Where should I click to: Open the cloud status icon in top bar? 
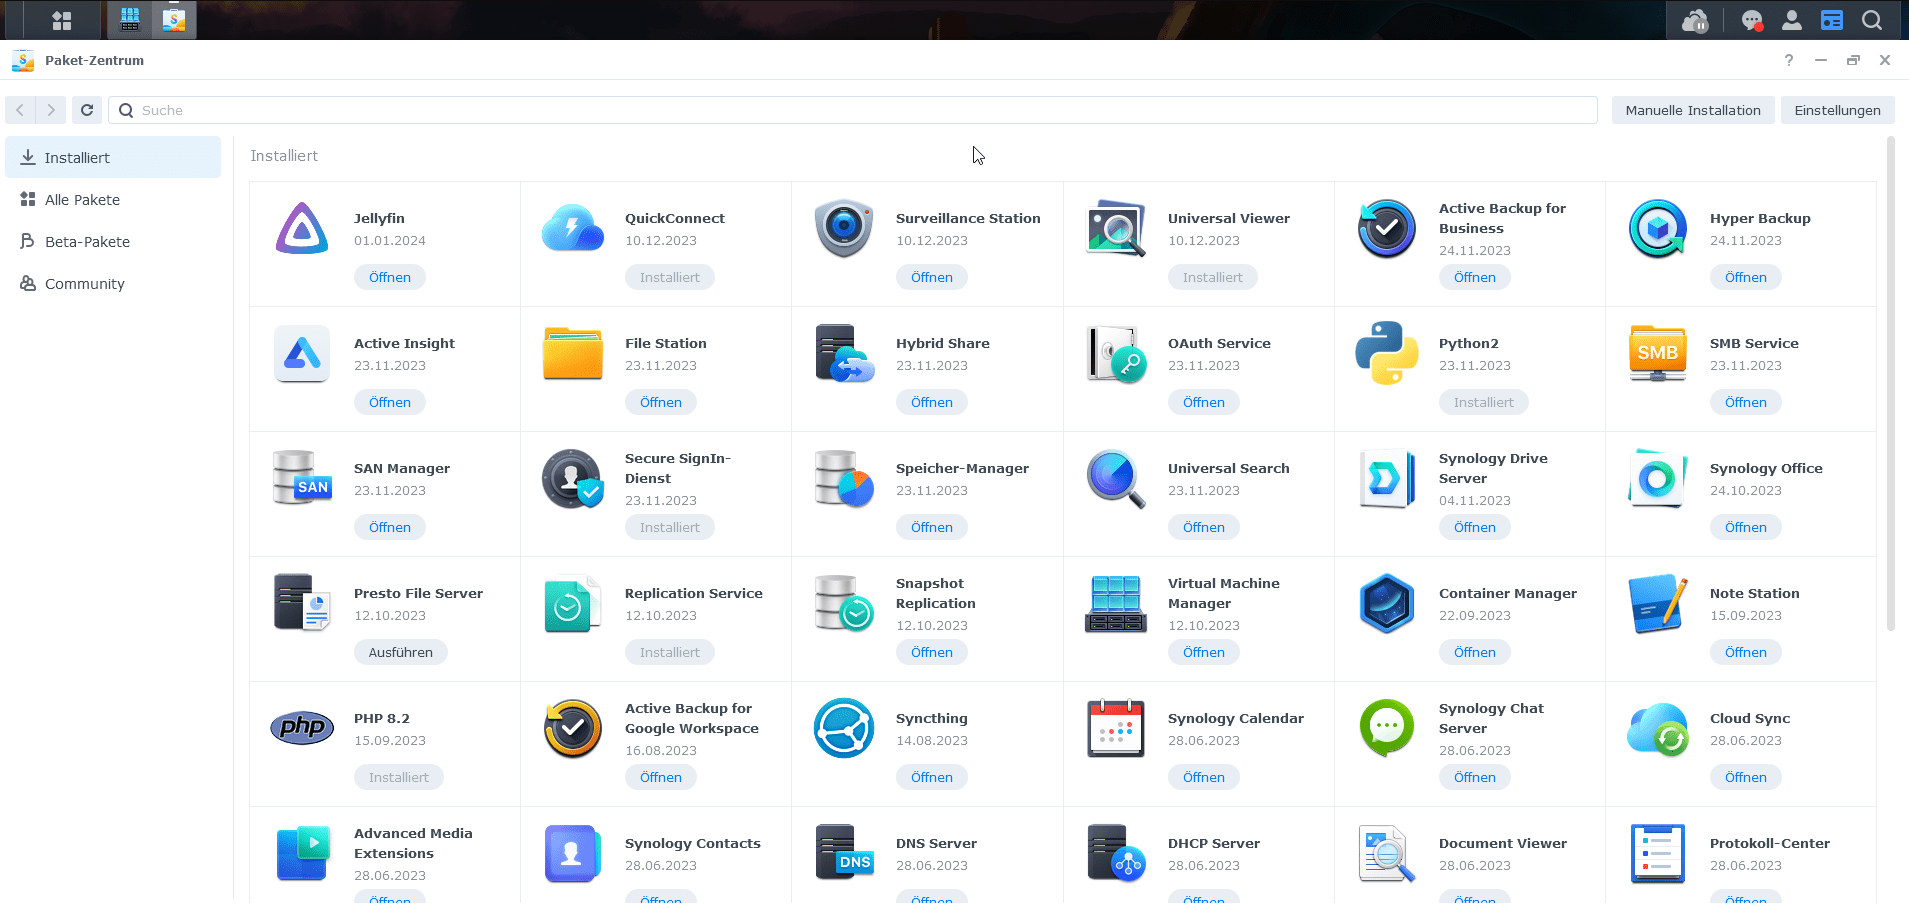tap(1695, 20)
